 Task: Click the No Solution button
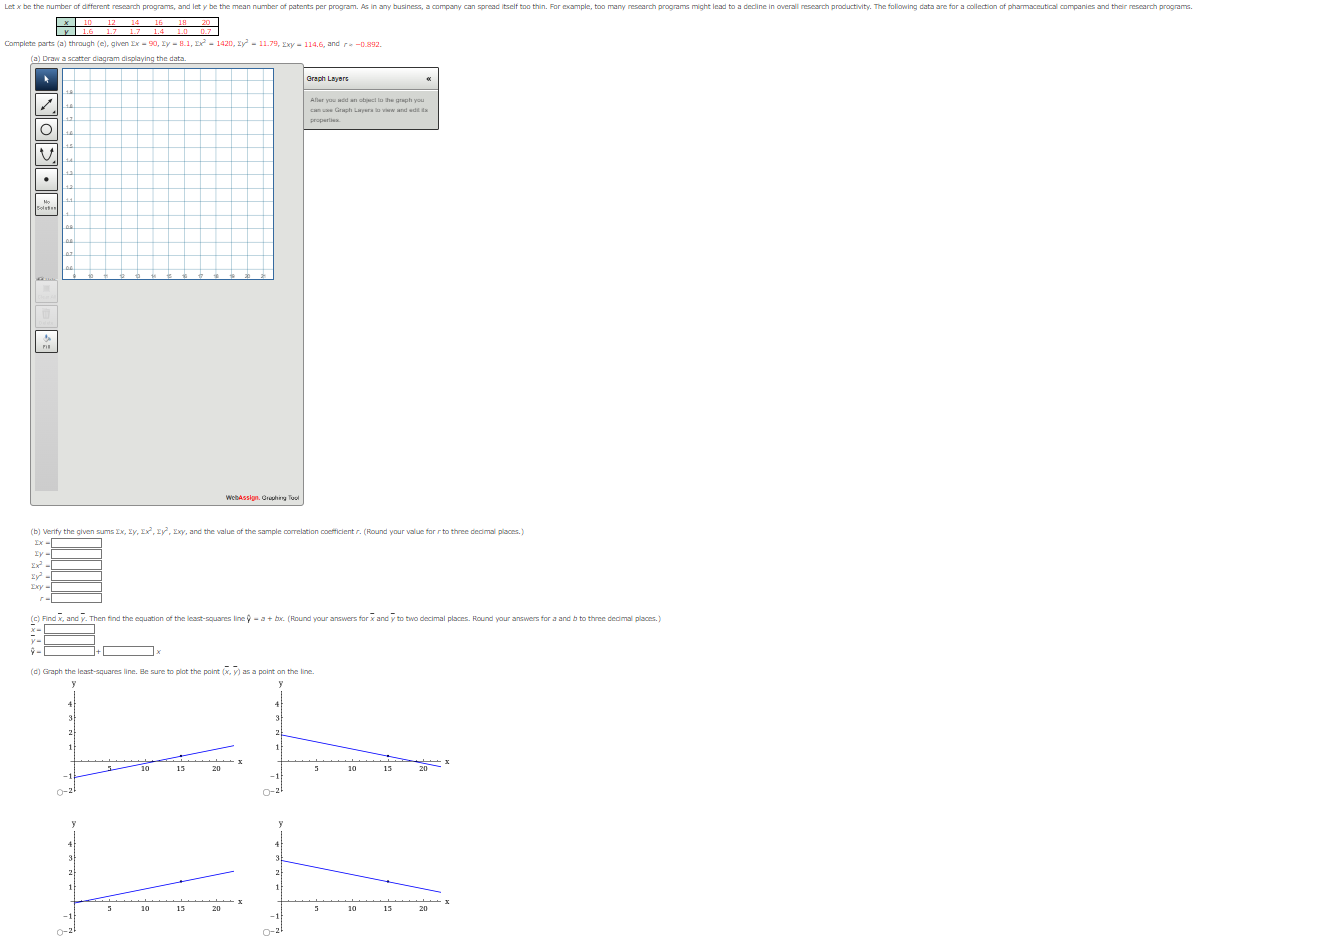[46, 205]
